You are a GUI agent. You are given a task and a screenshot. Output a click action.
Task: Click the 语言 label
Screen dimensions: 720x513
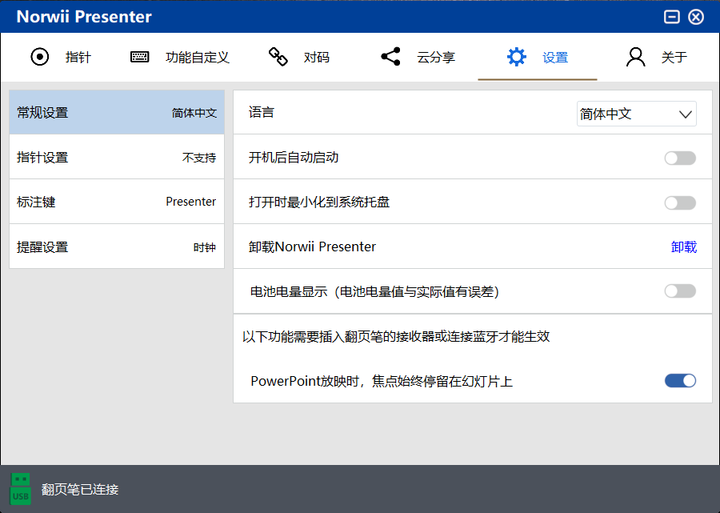coord(261,112)
